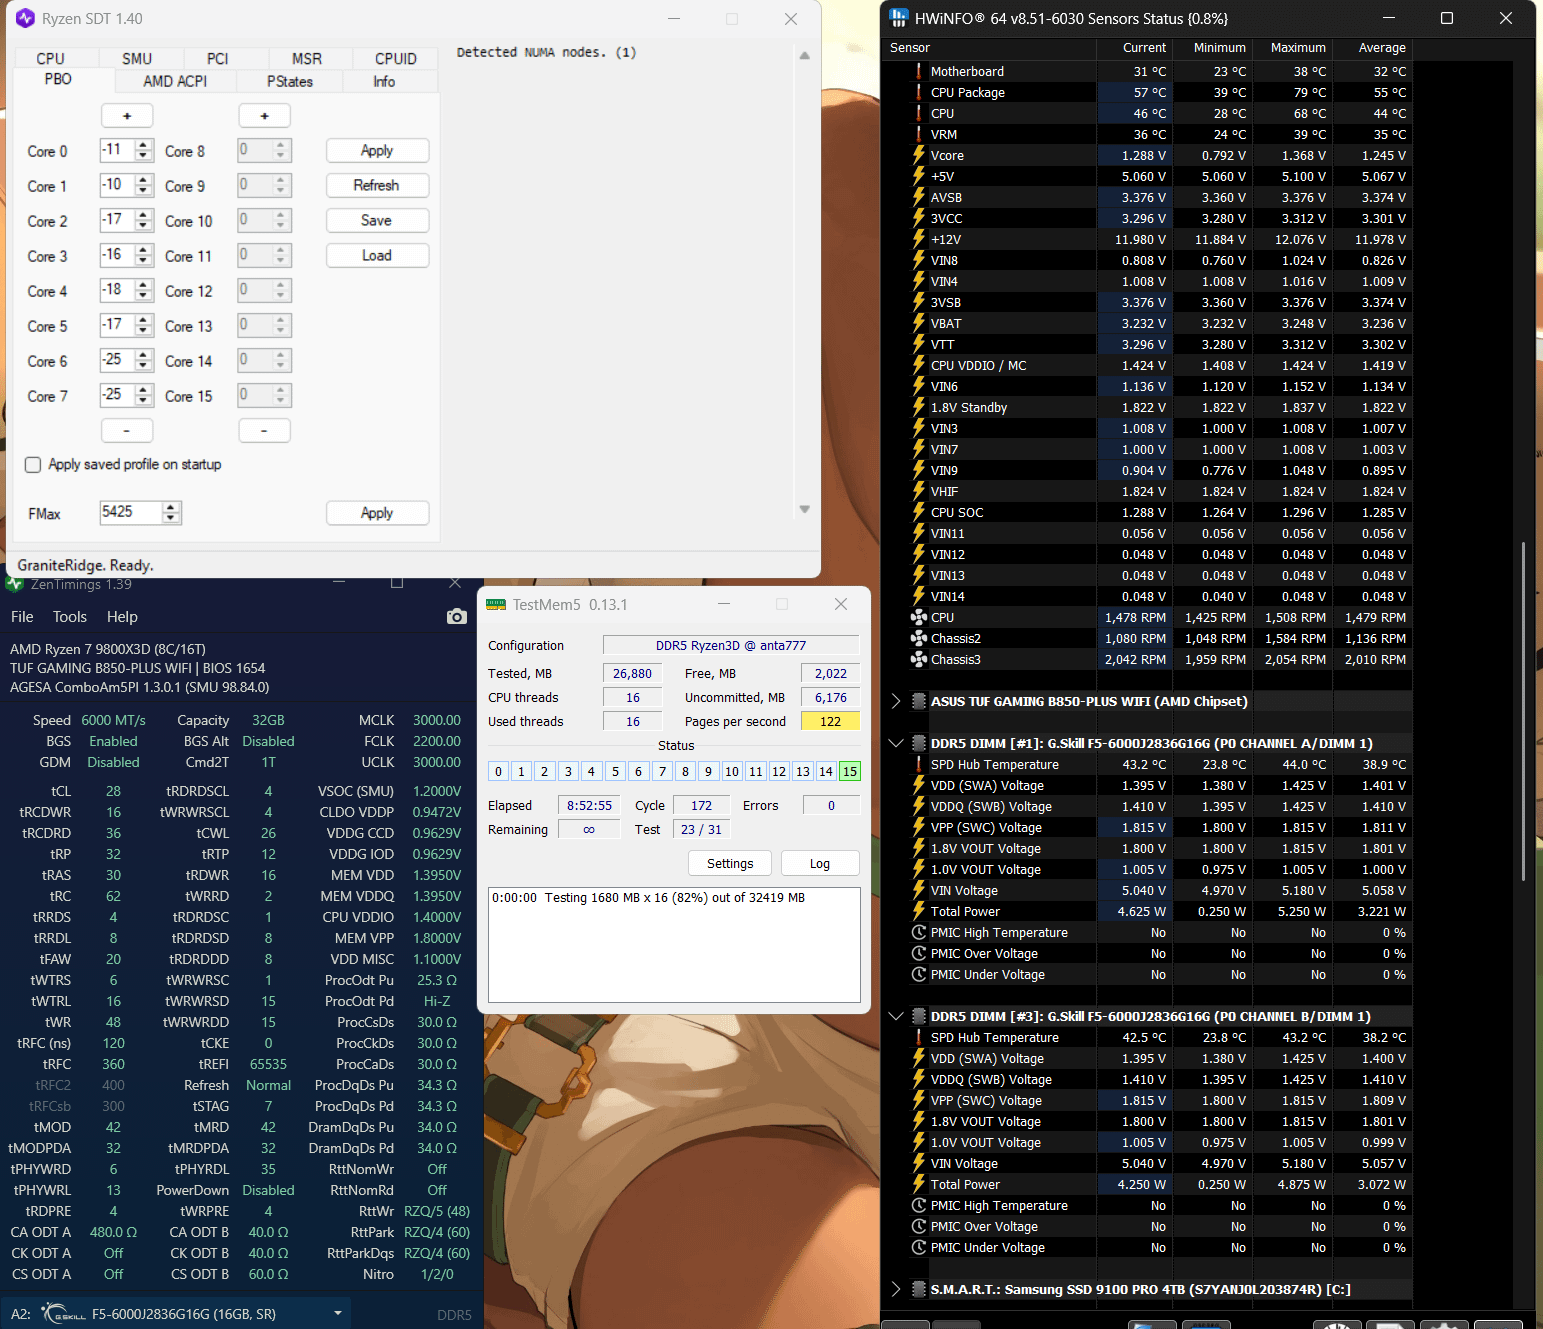Switch to the PStates tab in Ryzen SDT
Screen dimensions: 1543x1329
click(290, 82)
